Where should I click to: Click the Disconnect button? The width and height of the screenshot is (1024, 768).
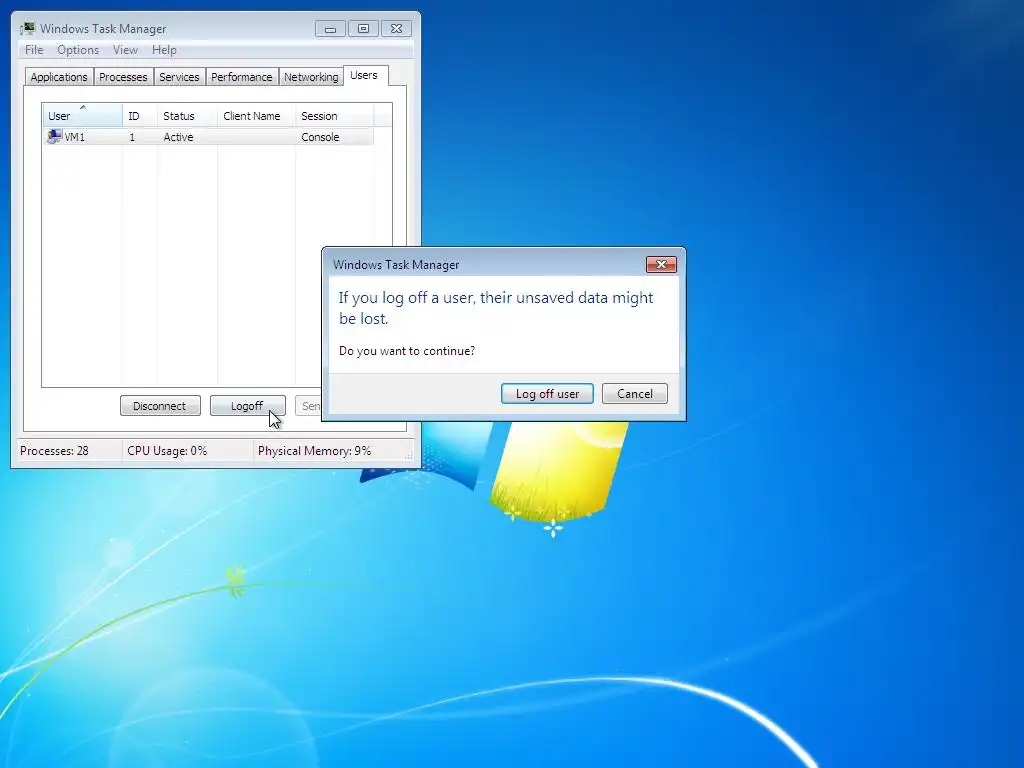click(x=160, y=406)
